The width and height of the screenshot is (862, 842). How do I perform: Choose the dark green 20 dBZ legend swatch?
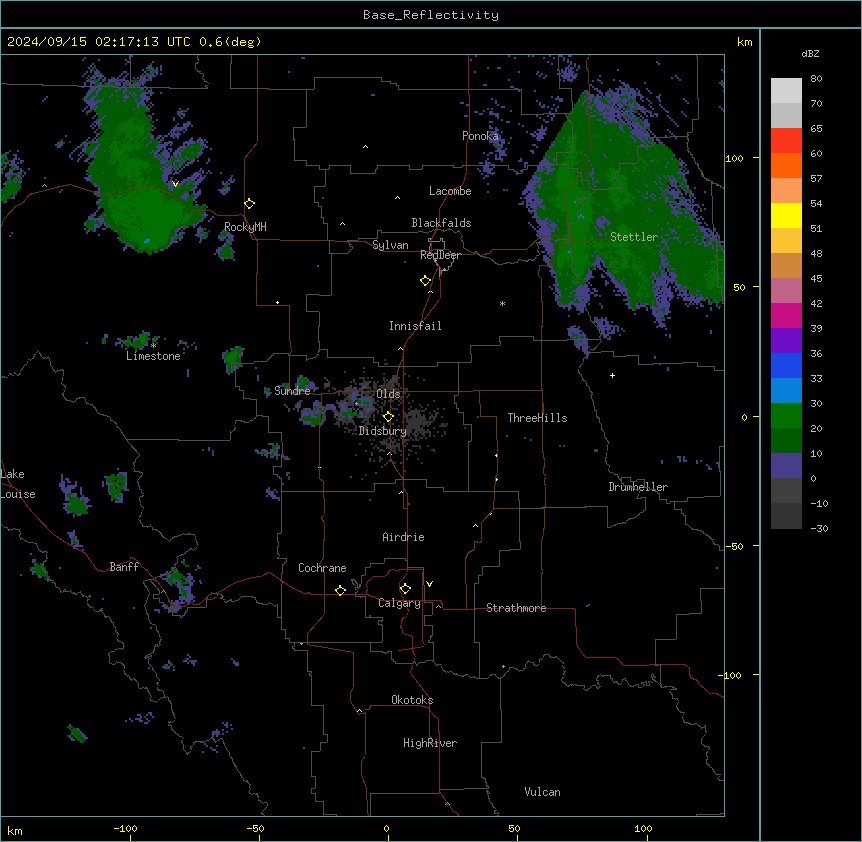click(x=786, y=441)
